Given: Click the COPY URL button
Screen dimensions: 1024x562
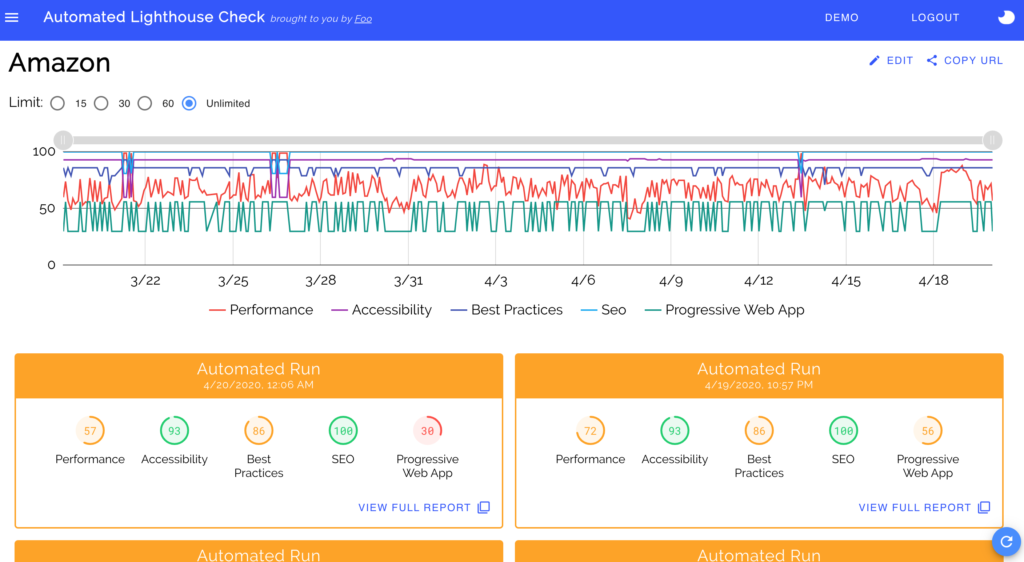Looking at the screenshot, I should 965,61.
